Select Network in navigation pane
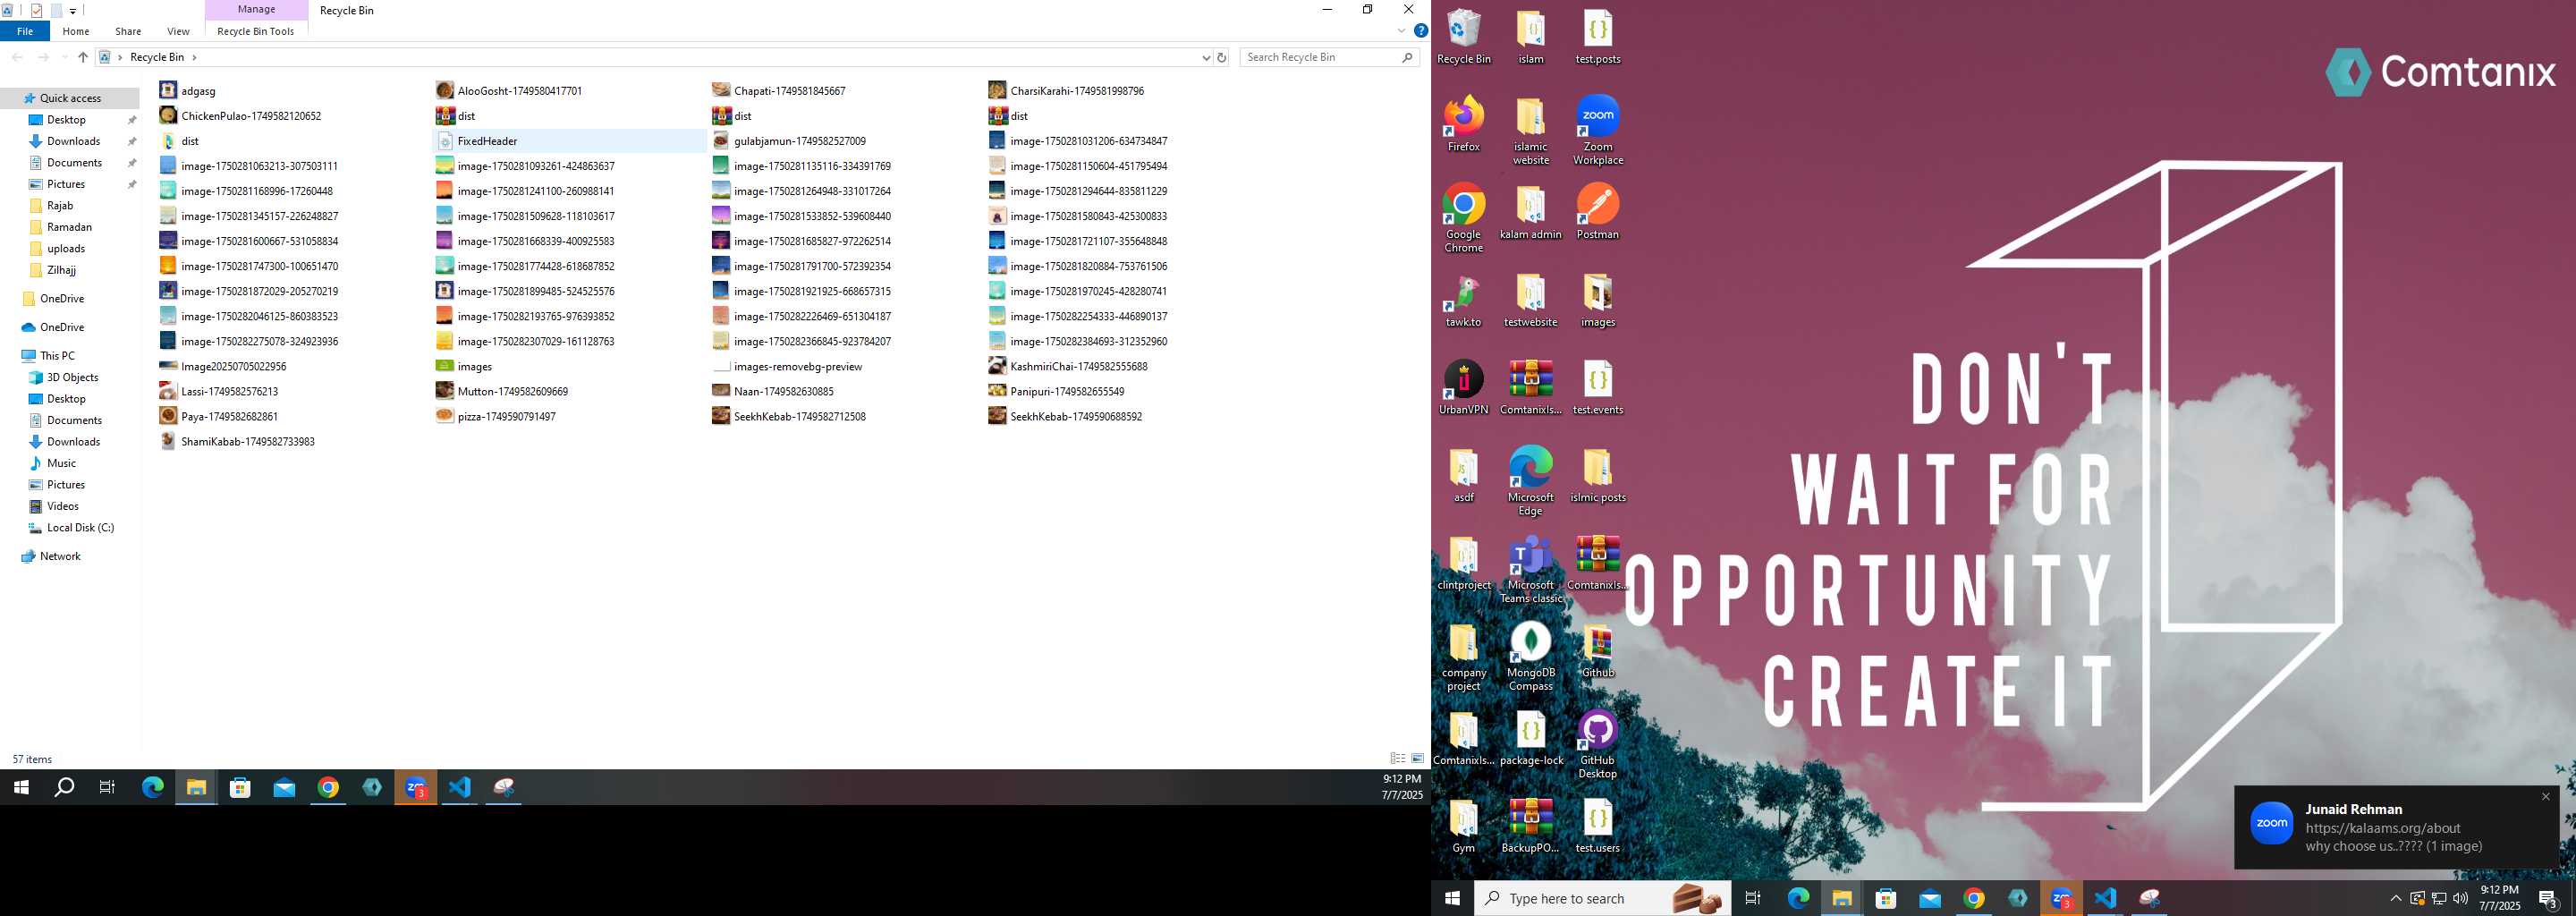Screen dimensions: 2576x916 click(x=60, y=556)
